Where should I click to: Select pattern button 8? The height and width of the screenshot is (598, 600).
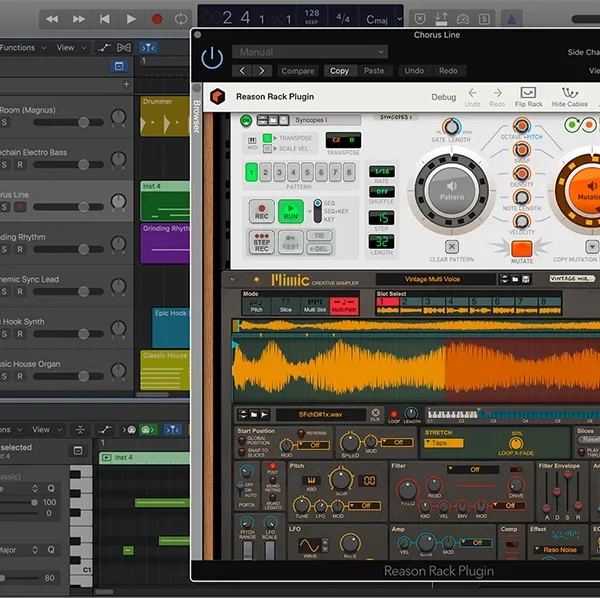pyautogui.click(x=349, y=172)
